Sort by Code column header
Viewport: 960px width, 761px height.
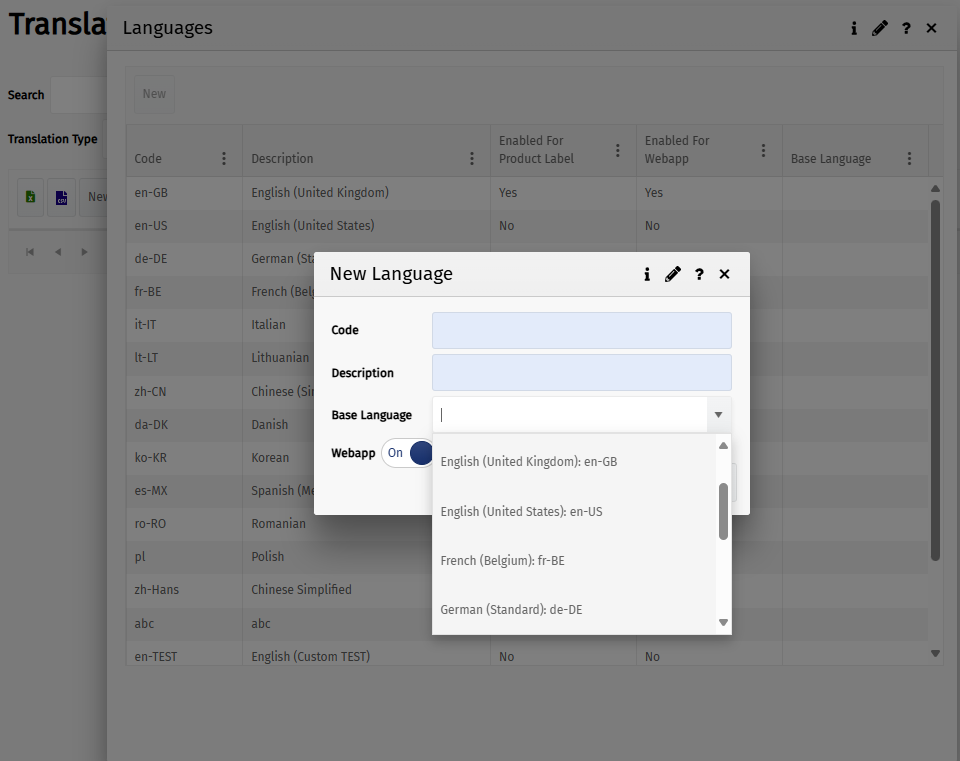point(148,159)
